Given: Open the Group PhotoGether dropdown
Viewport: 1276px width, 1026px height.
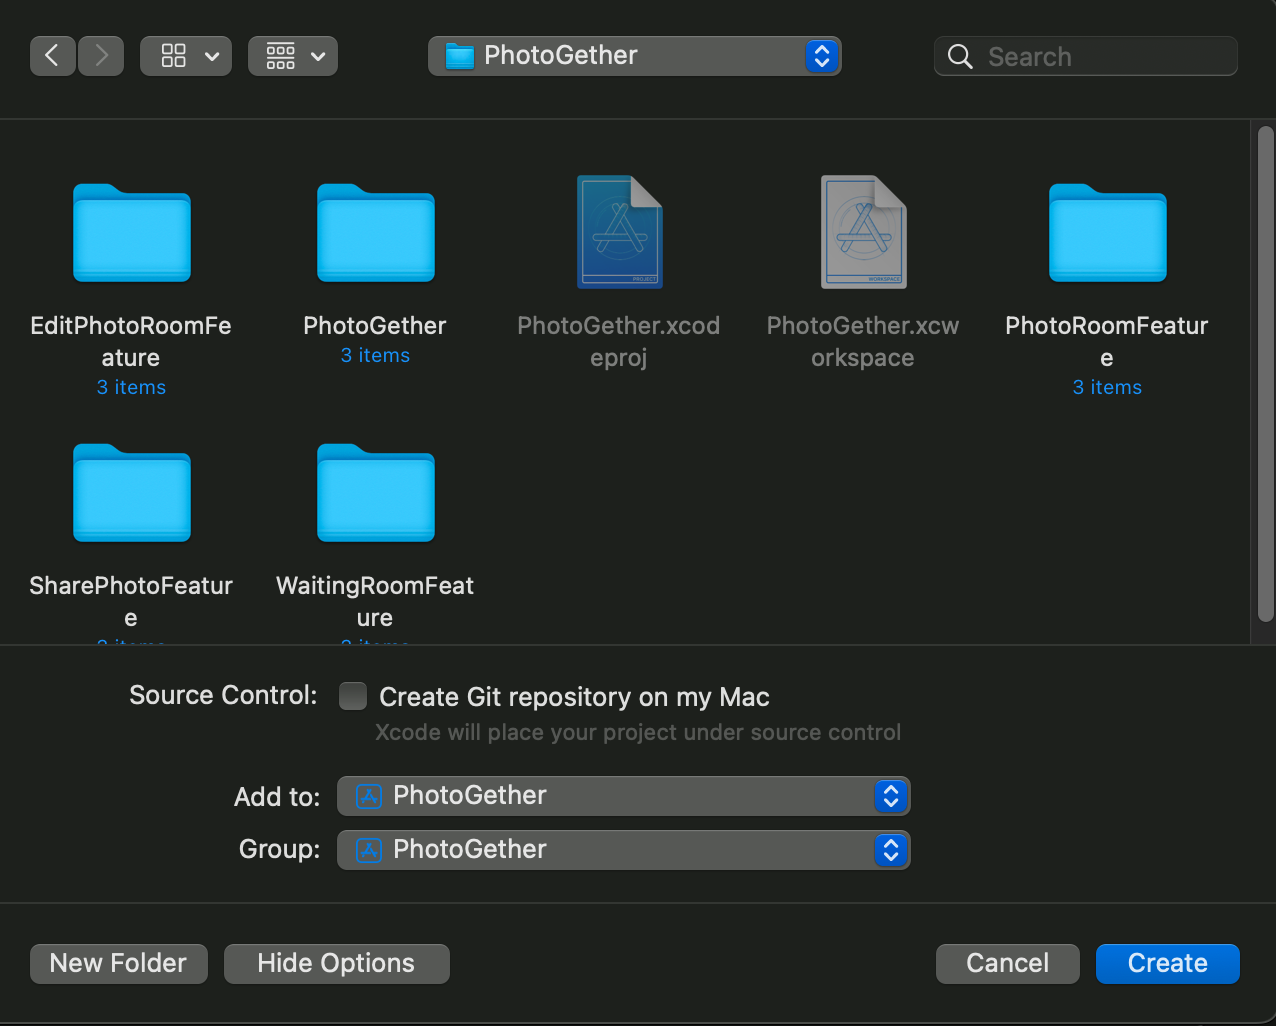Looking at the screenshot, I should pos(623,850).
